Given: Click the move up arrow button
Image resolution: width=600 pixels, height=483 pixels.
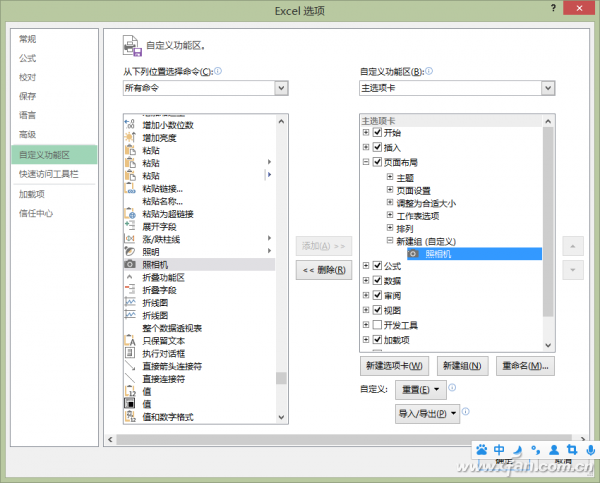Looking at the screenshot, I should (573, 246).
